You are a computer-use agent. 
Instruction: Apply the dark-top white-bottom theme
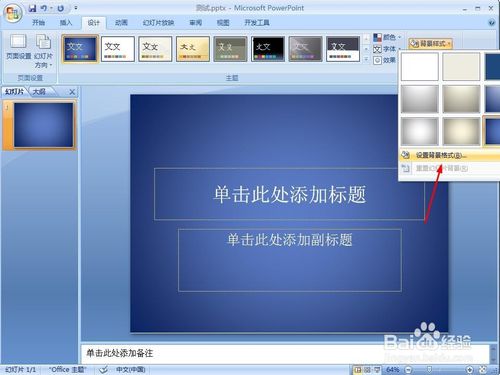pos(343,49)
